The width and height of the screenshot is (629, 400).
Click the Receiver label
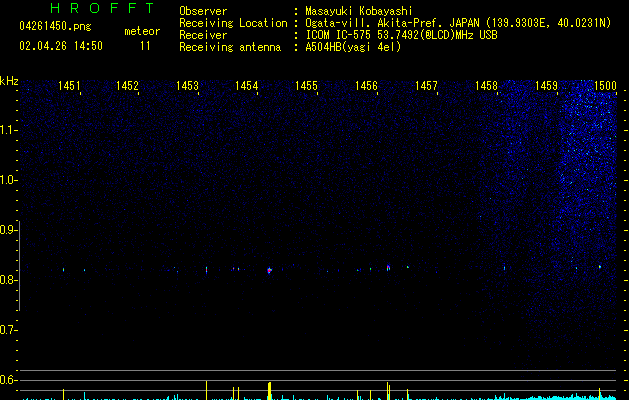click(x=203, y=35)
